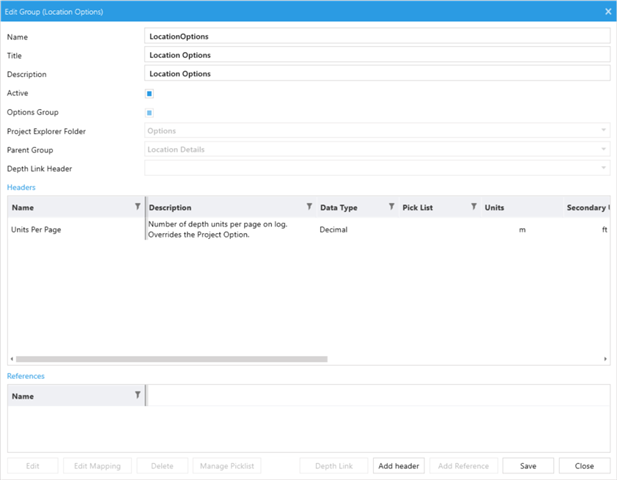Open Manage Picklist
Image resolution: width=617 pixels, height=480 pixels.
coord(227,466)
